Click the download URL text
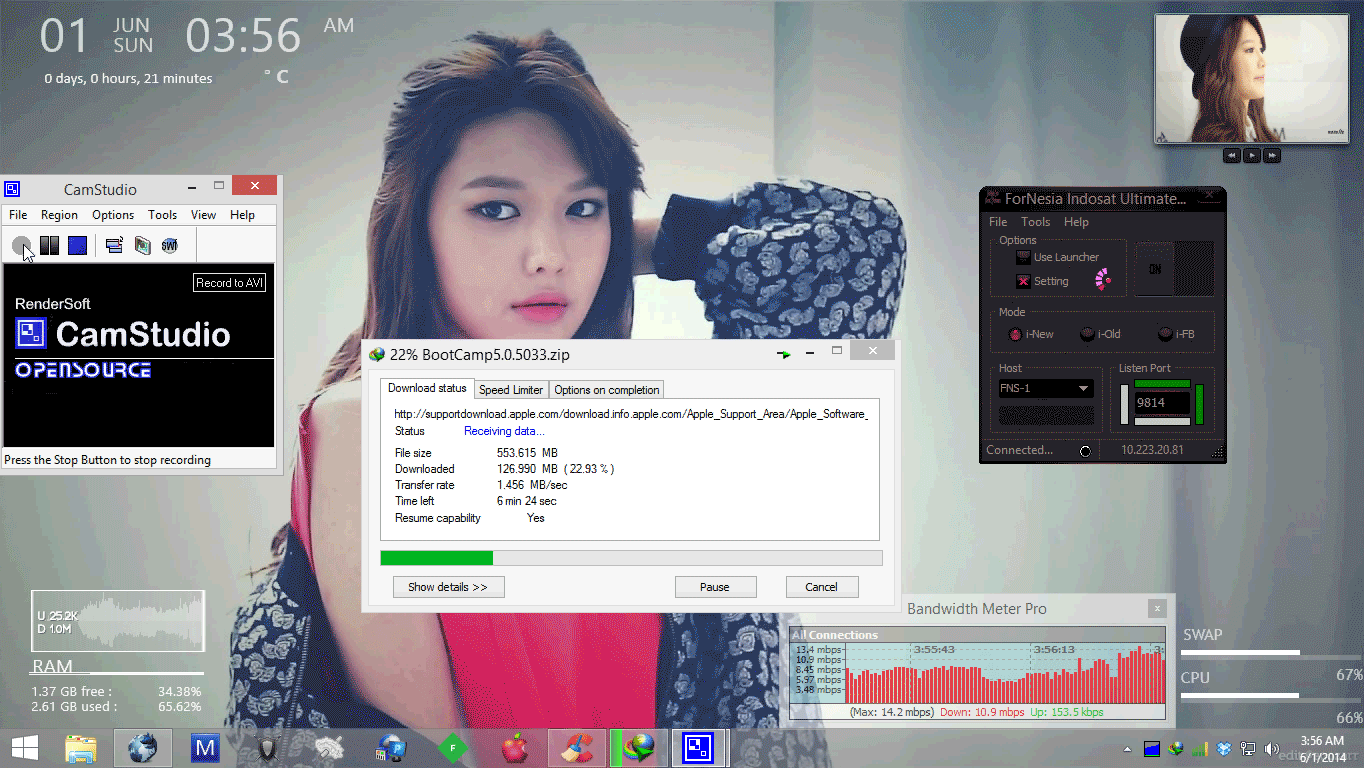Image resolution: width=1364 pixels, height=768 pixels. pos(630,414)
